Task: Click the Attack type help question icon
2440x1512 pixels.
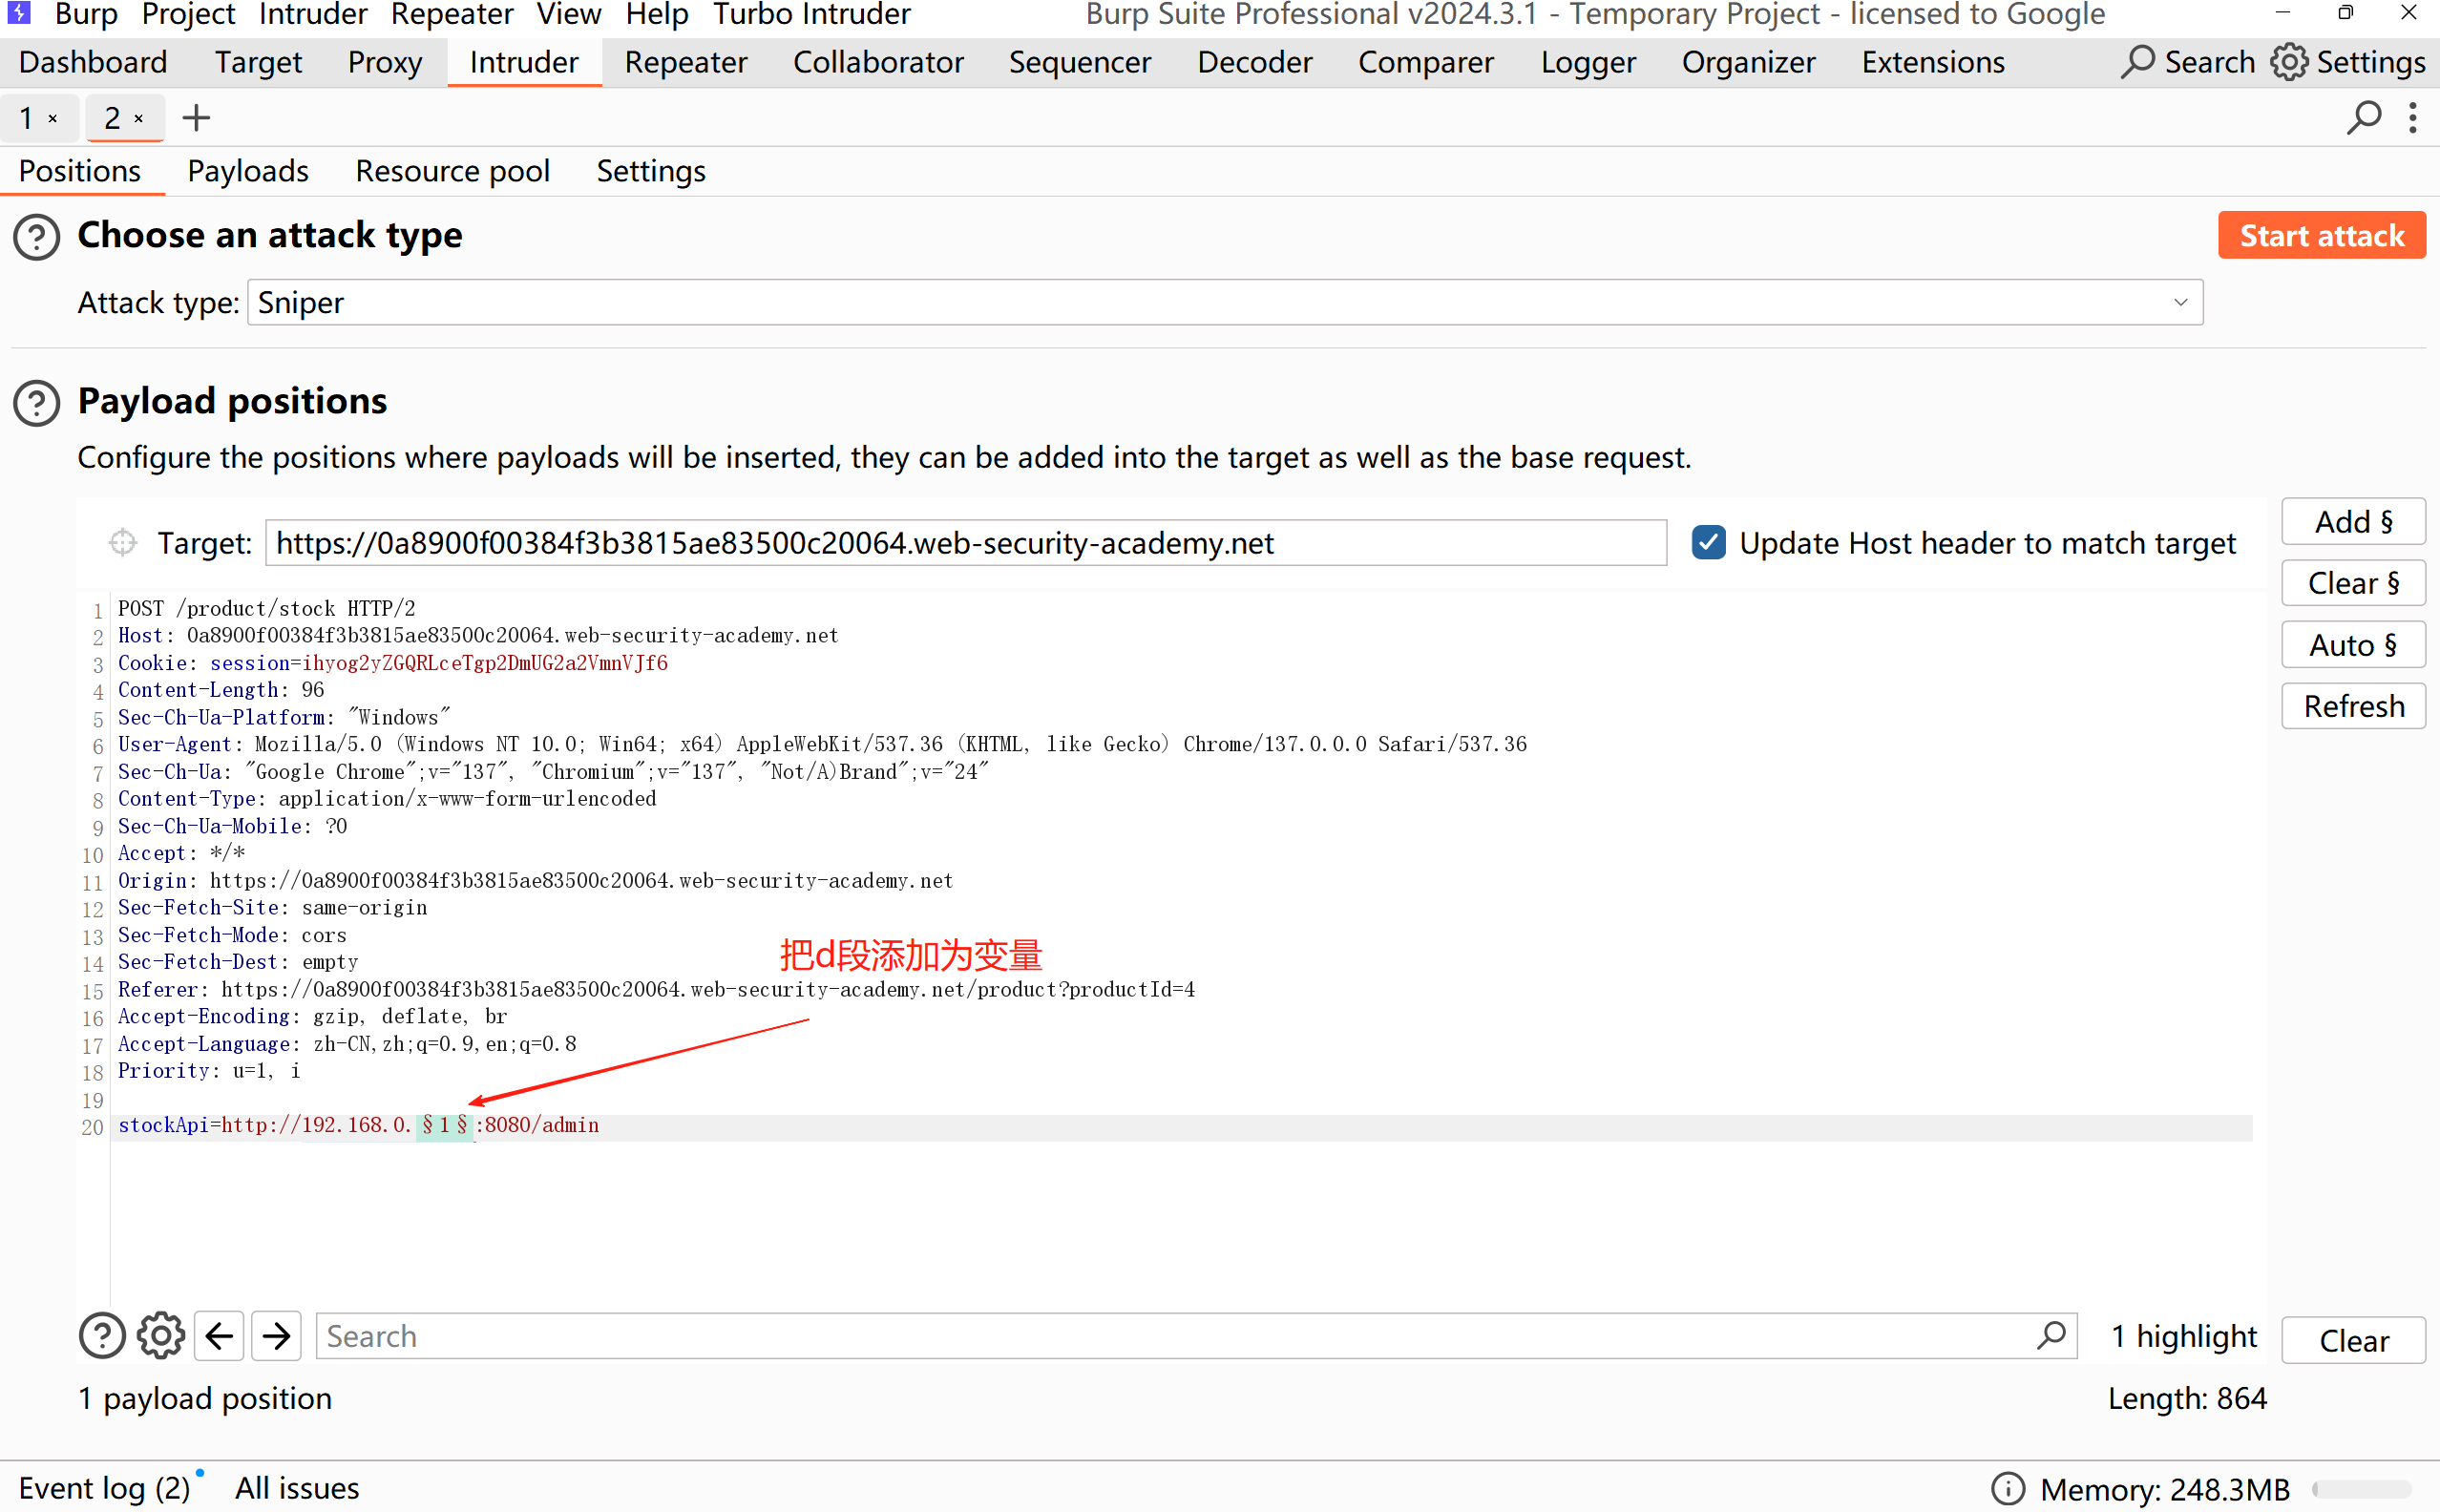Action: [37, 237]
